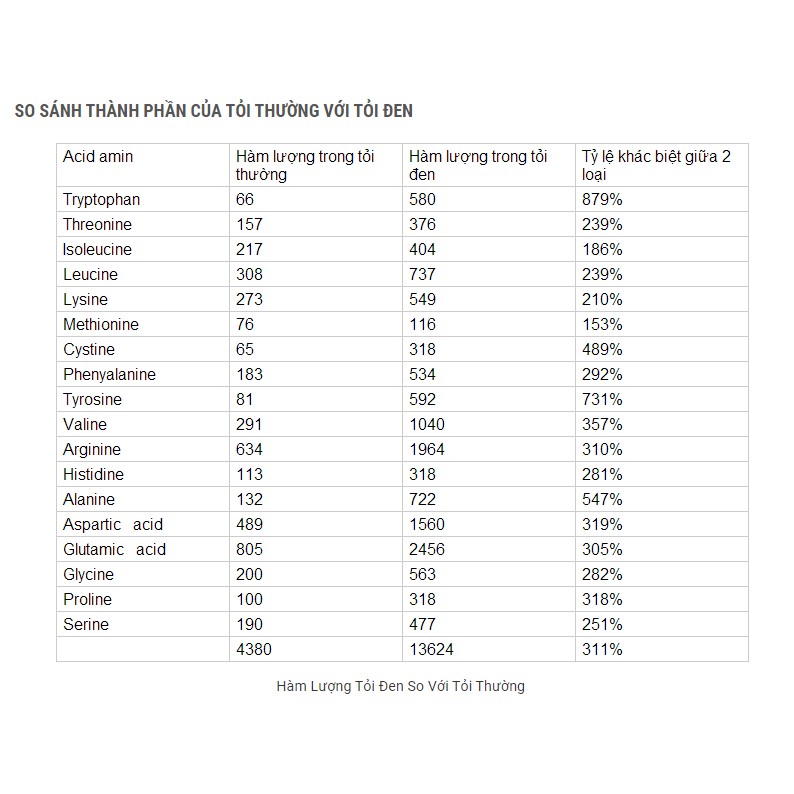
Task: Click the Threonine cell
Action: (97, 224)
